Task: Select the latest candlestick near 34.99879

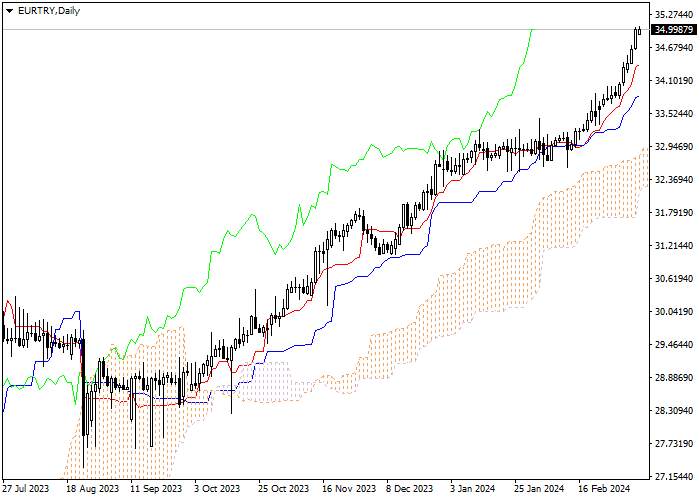Action: [x=640, y=30]
